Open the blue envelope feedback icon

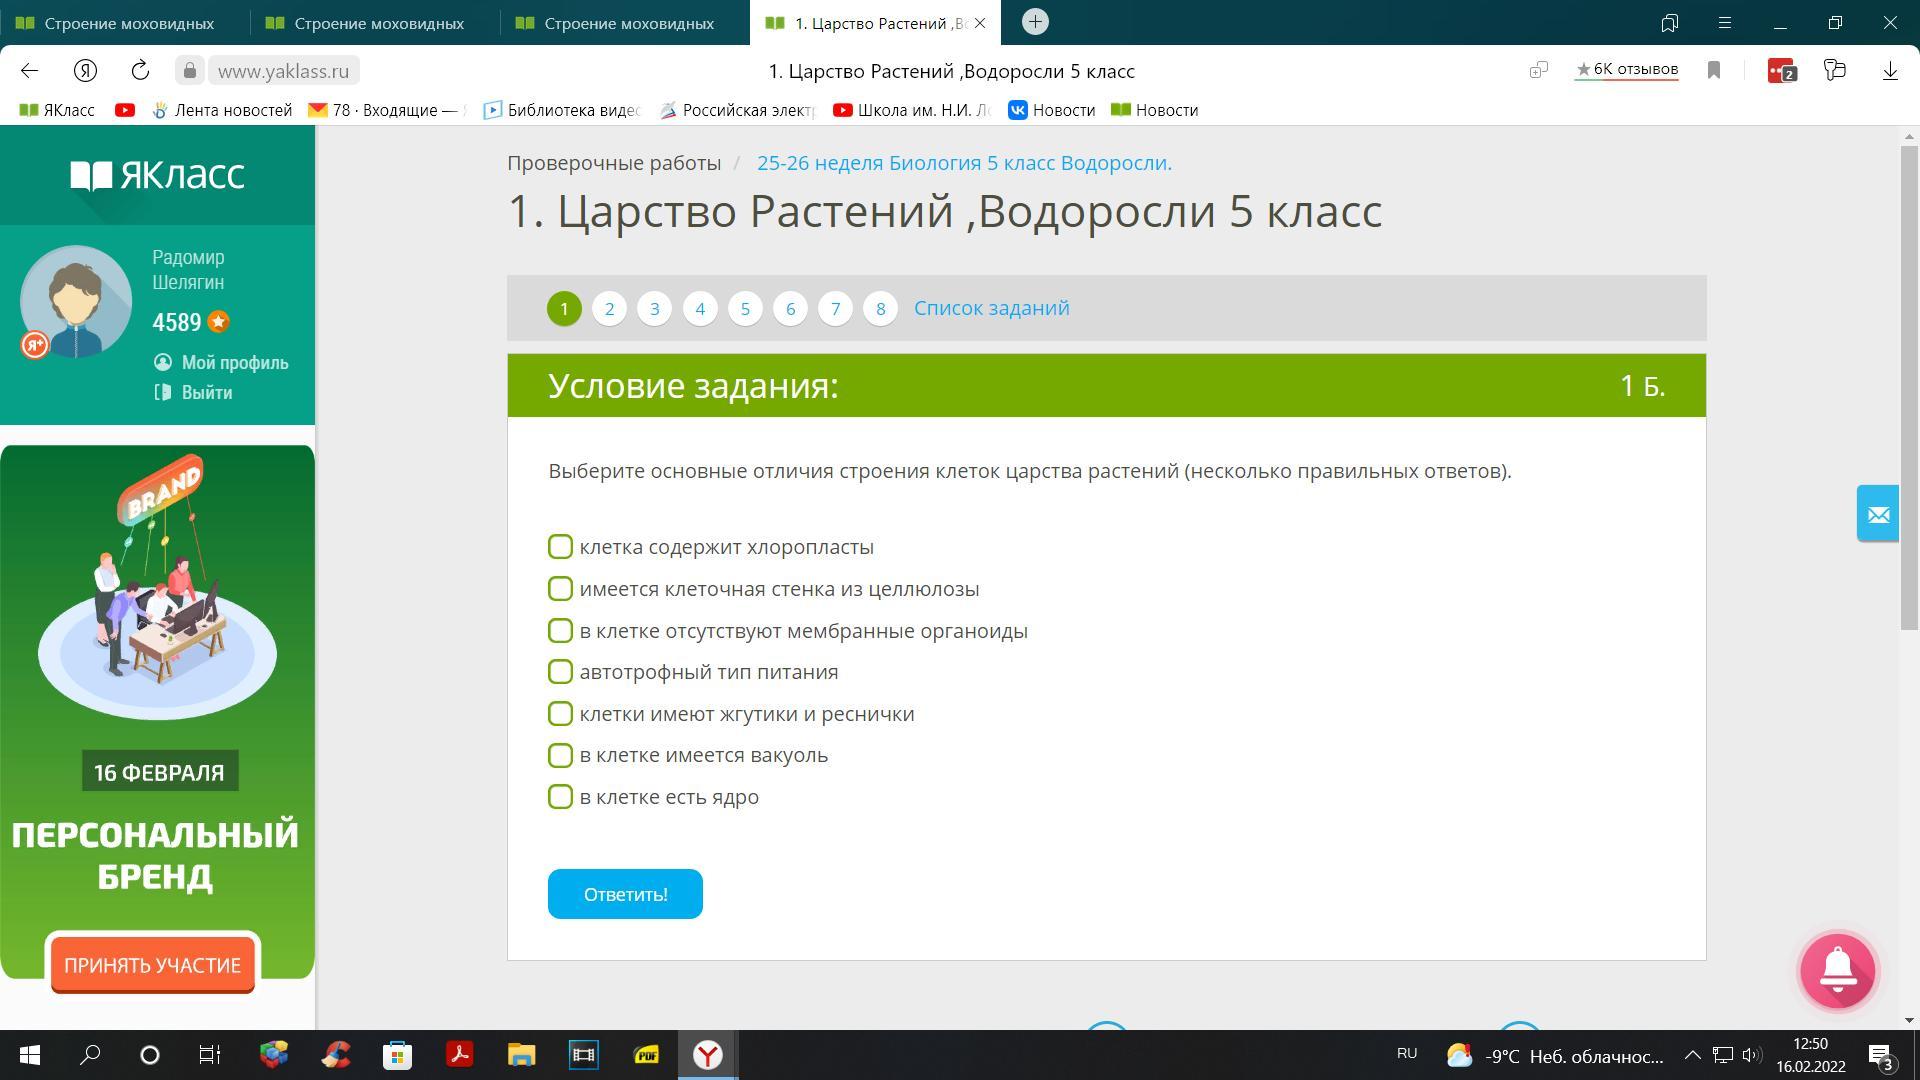coord(1877,514)
